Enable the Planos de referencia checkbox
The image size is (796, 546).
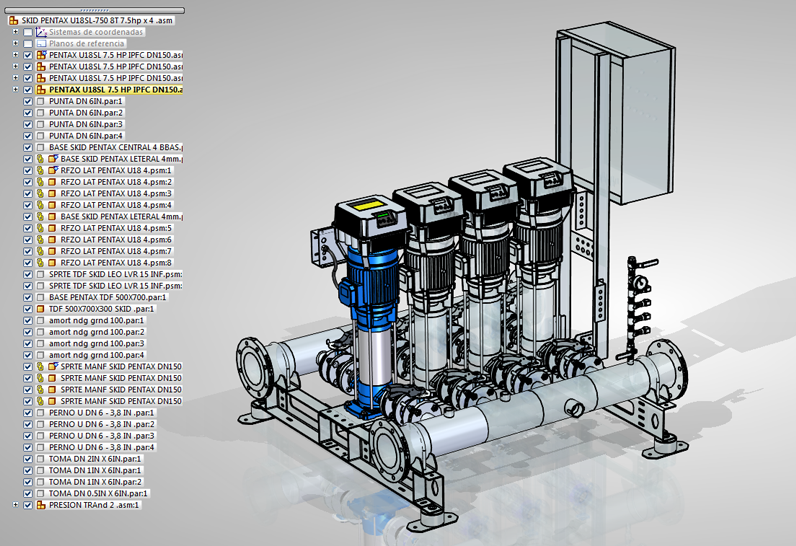point(28,44)
